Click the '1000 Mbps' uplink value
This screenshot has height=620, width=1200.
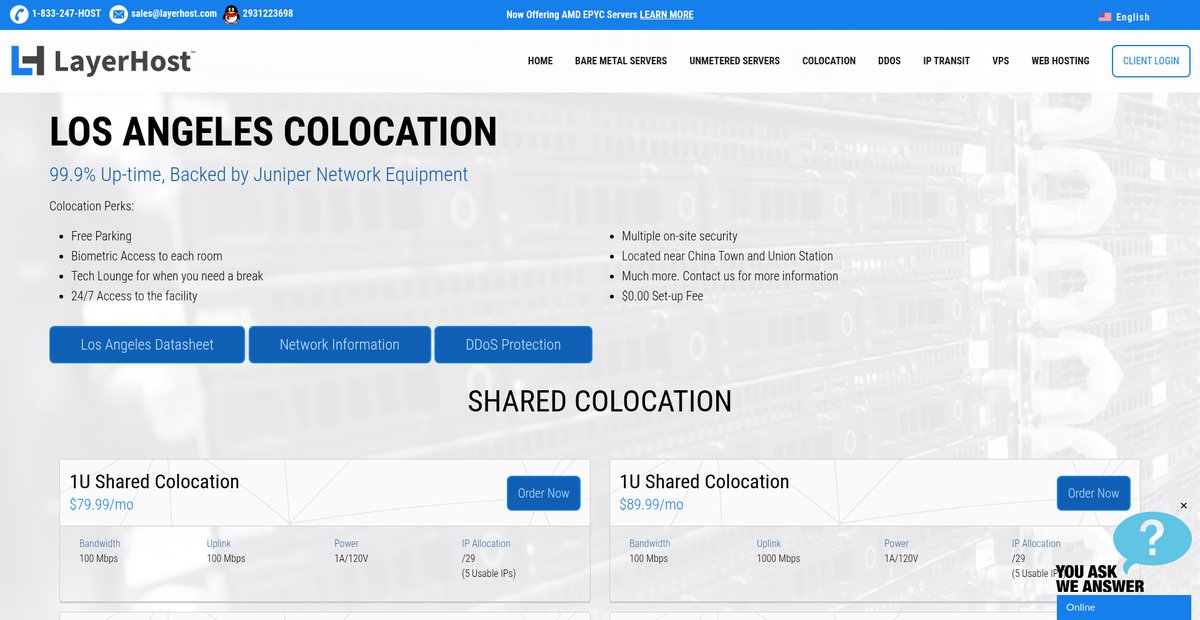click(x=778, y=558)
